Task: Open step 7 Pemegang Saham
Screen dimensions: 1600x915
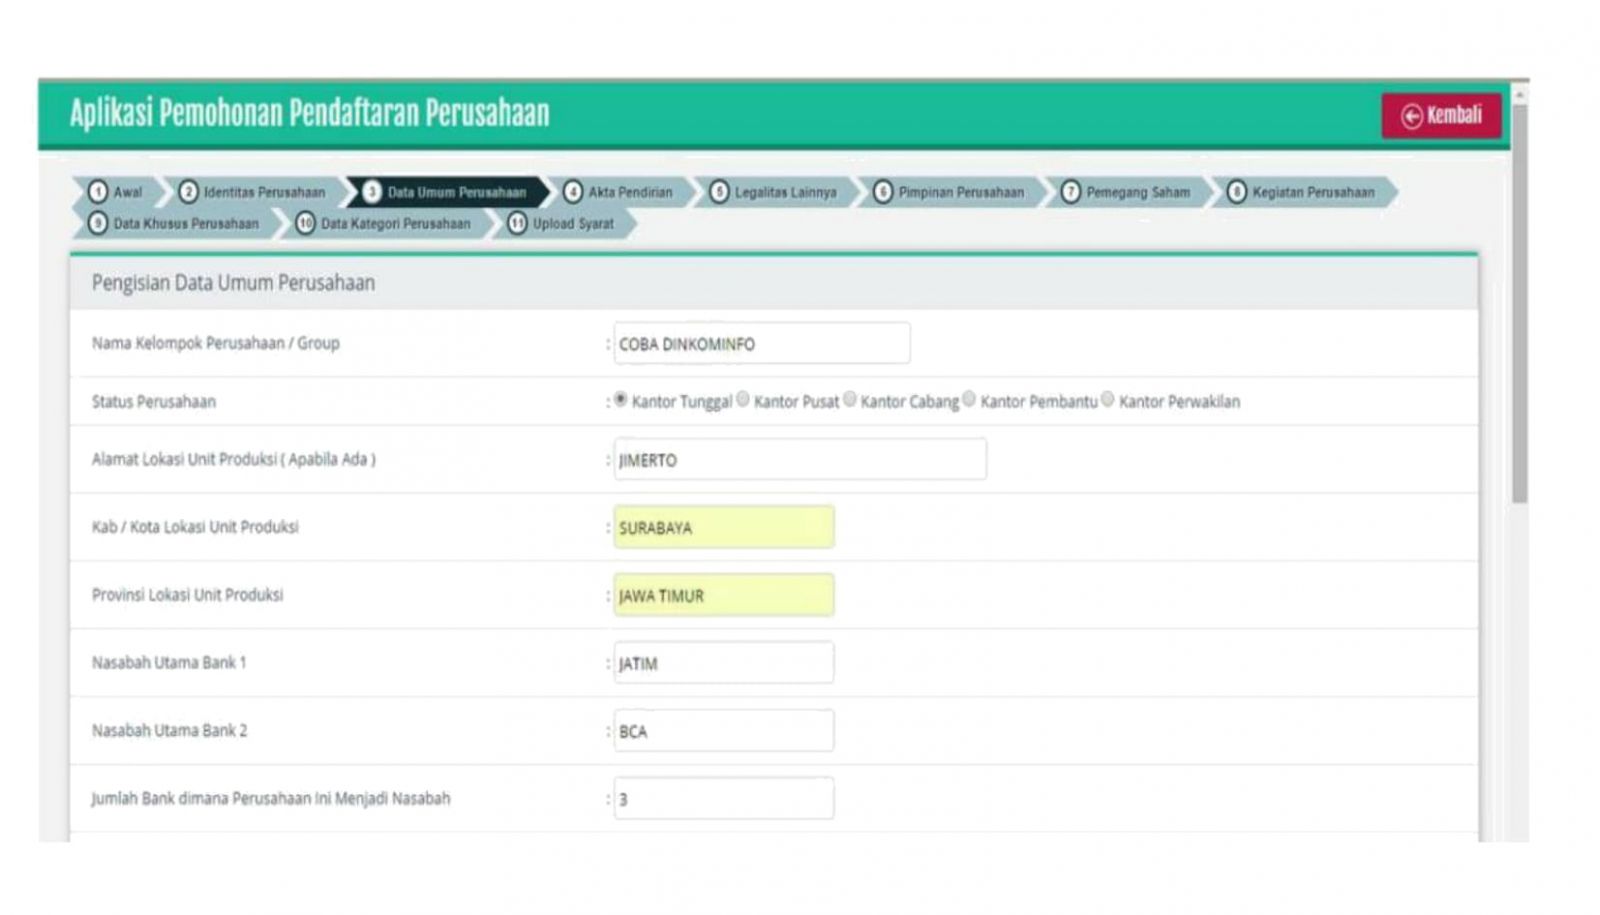Action: (1127, 192)
